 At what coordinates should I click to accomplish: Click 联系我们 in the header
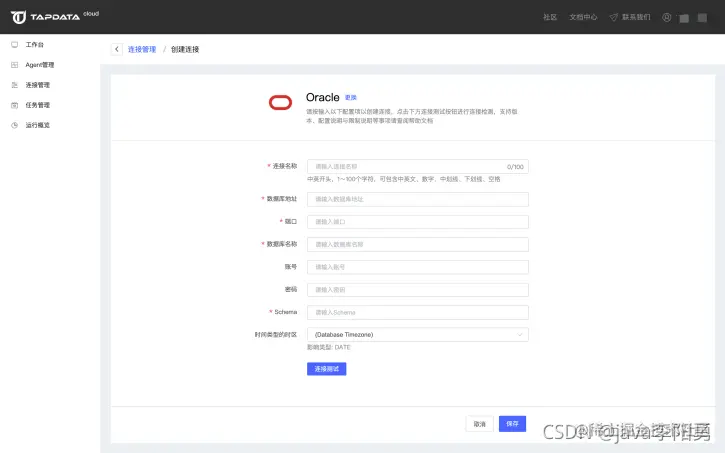pyautogui.click(x=636, y=17)
